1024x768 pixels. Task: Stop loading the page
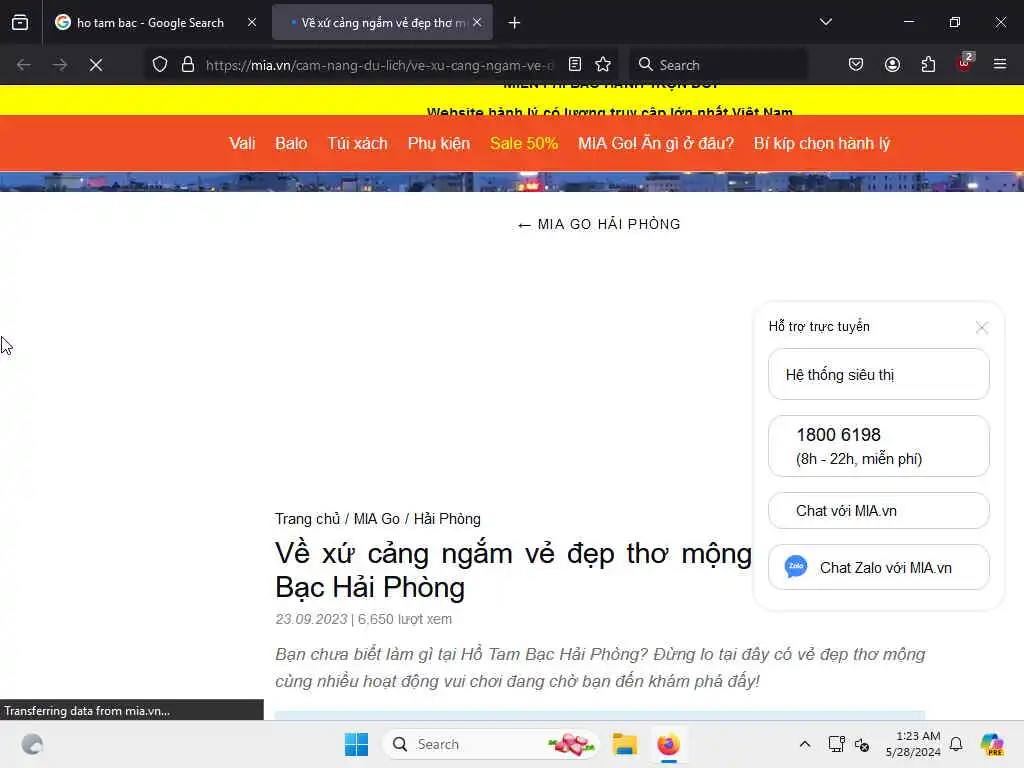click(96, 65)
